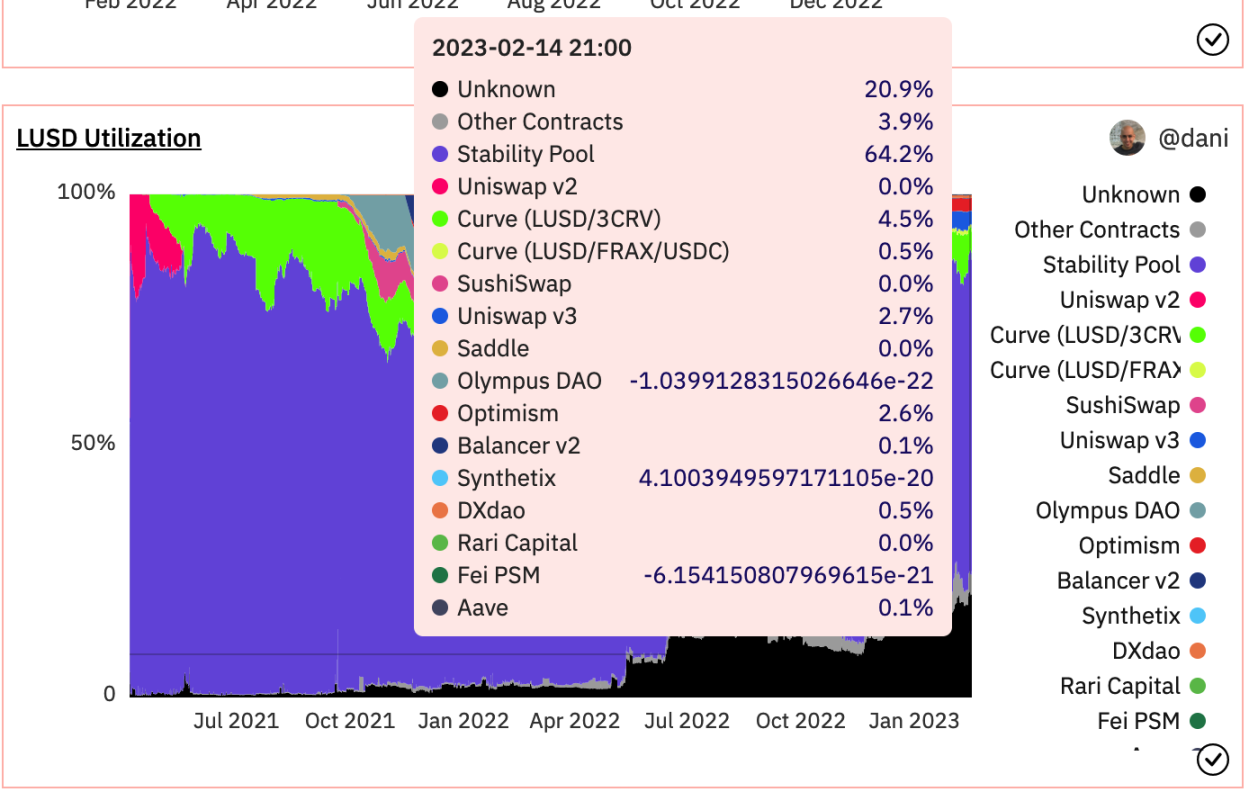Click the avatar photo beside @dani
This screenshot has width=1249, height=792.
[1127, 138]
